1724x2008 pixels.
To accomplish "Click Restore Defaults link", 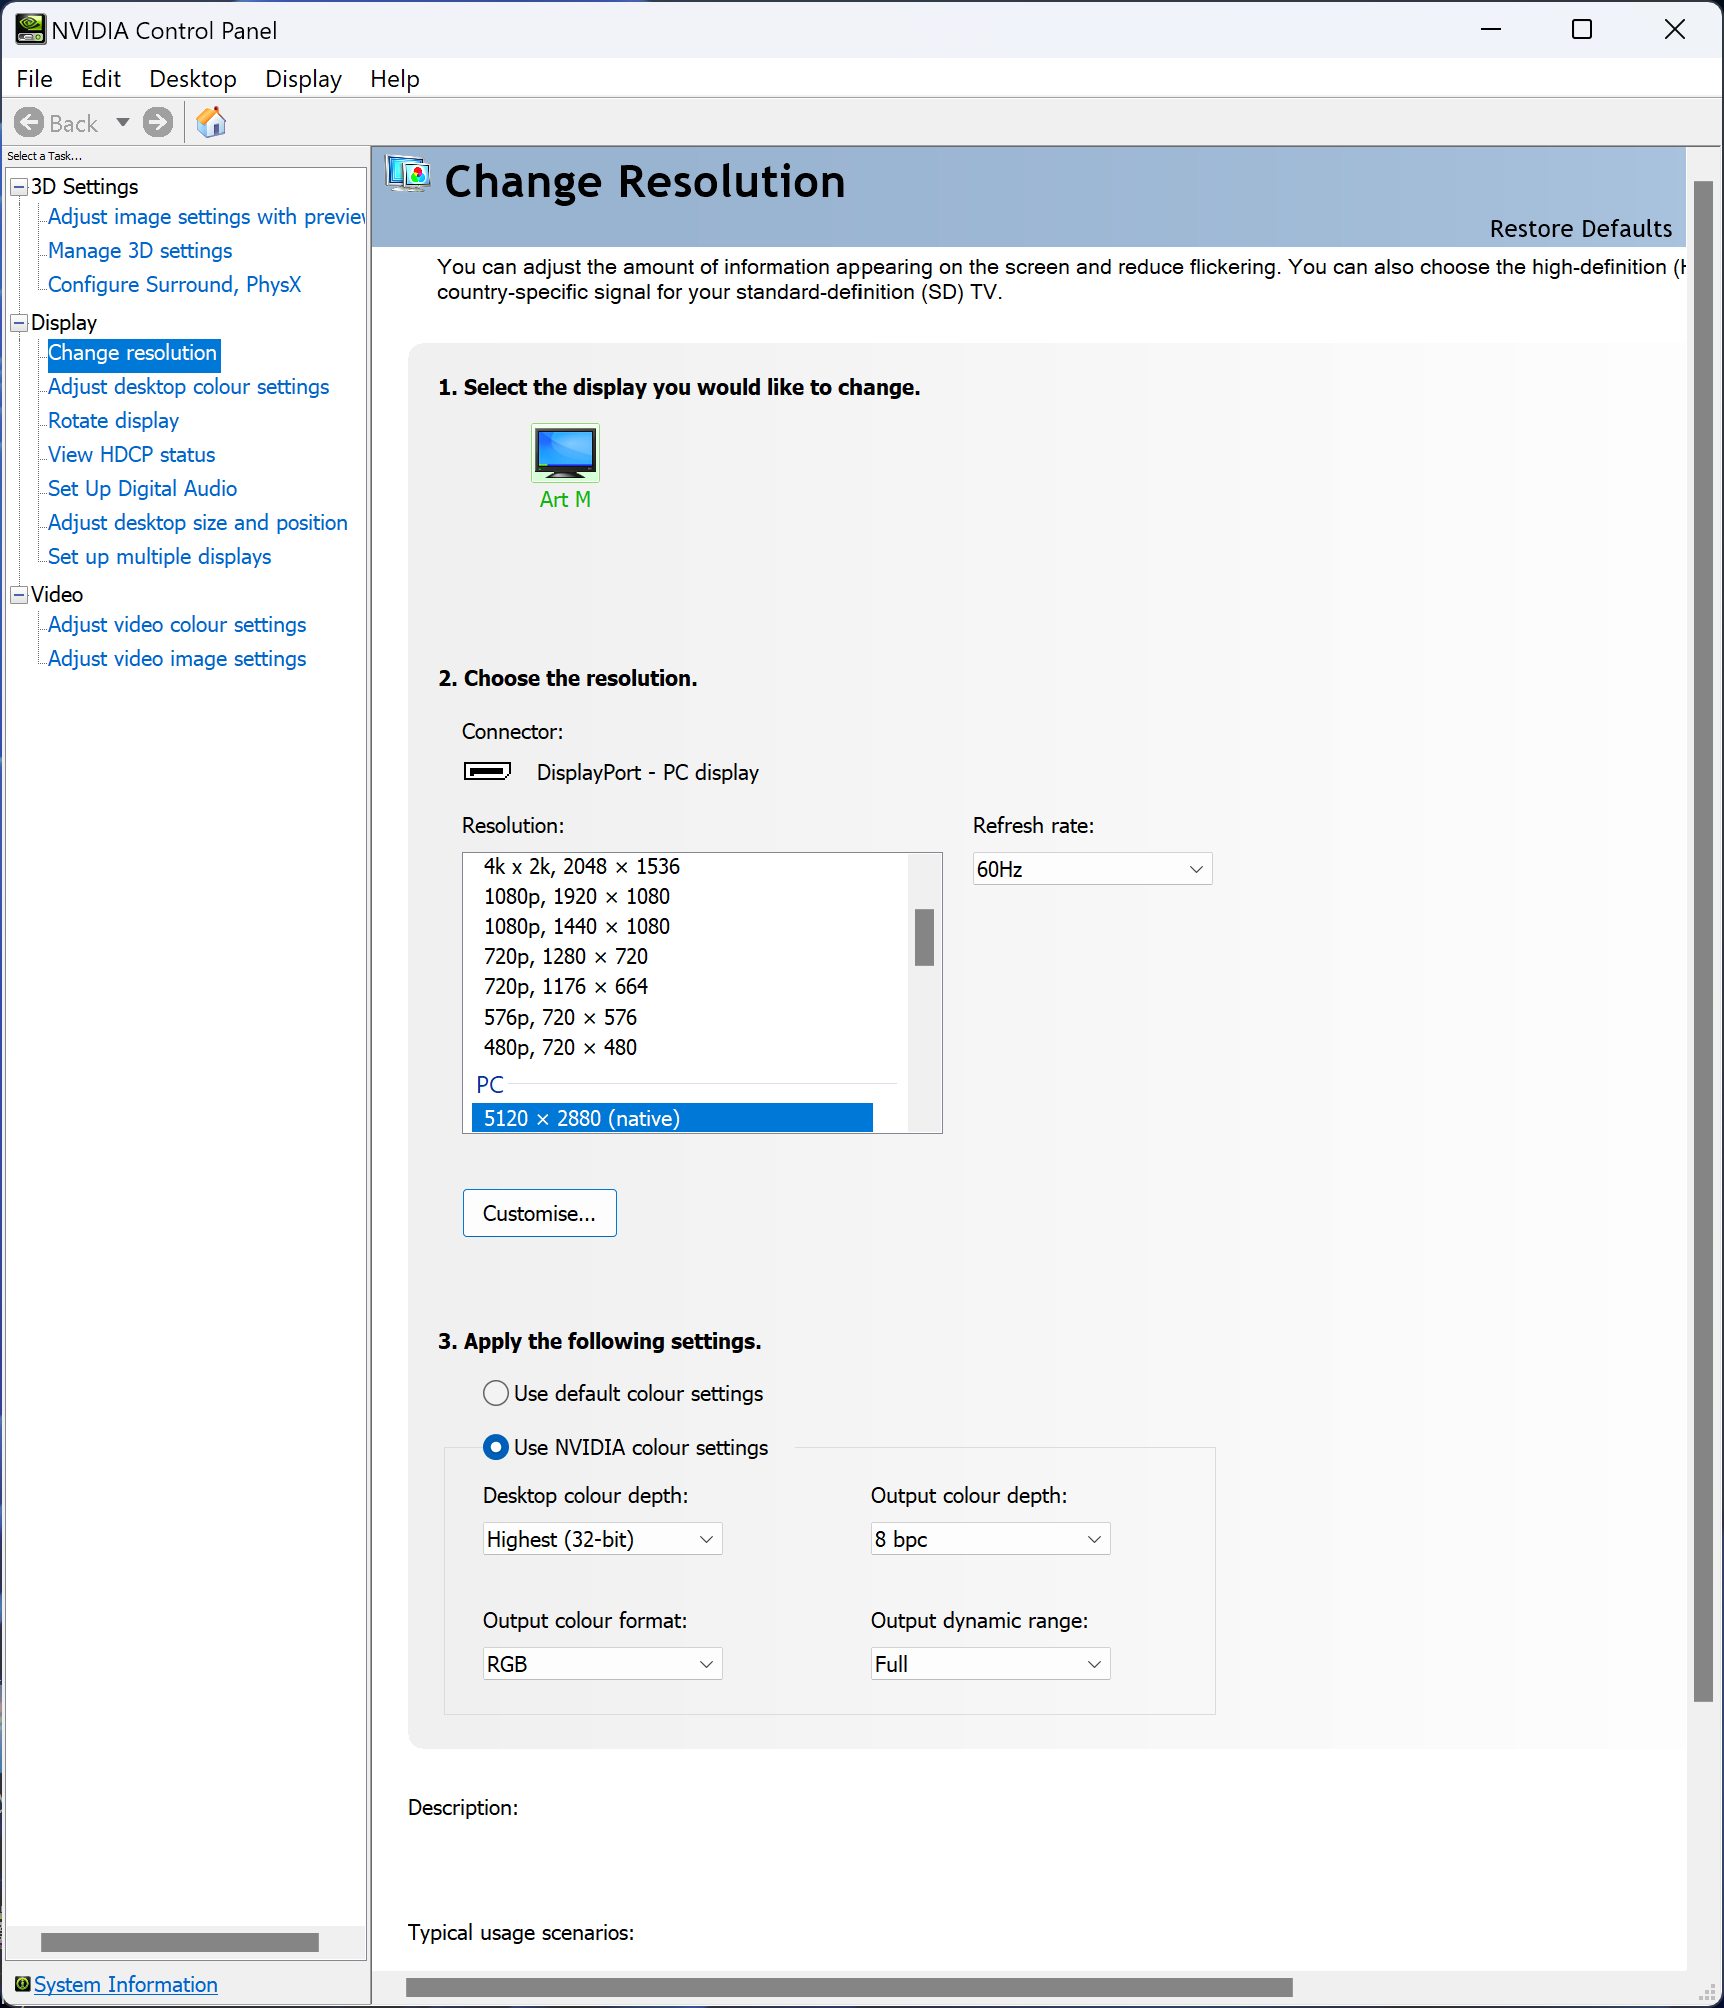I will pyautogui.click(x=1580, y=229).
